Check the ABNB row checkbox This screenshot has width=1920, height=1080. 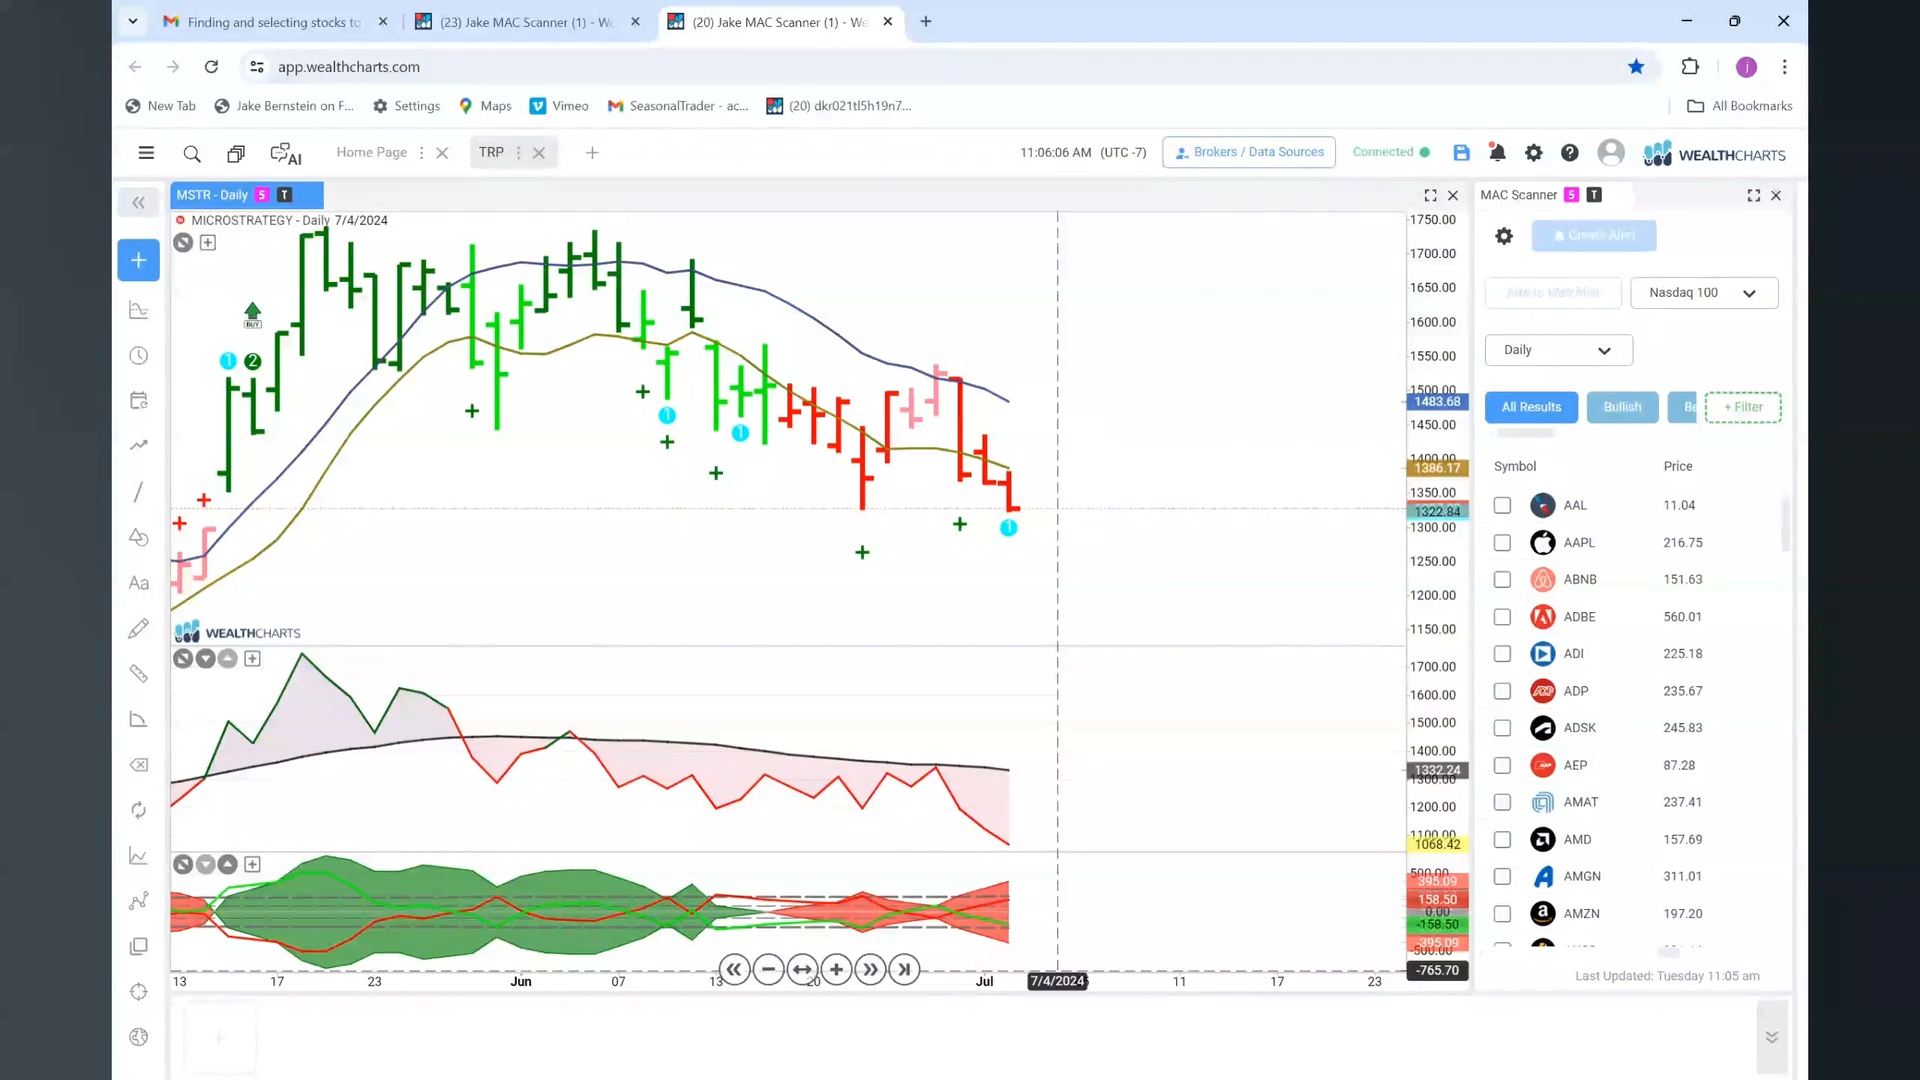point(1502,580)
